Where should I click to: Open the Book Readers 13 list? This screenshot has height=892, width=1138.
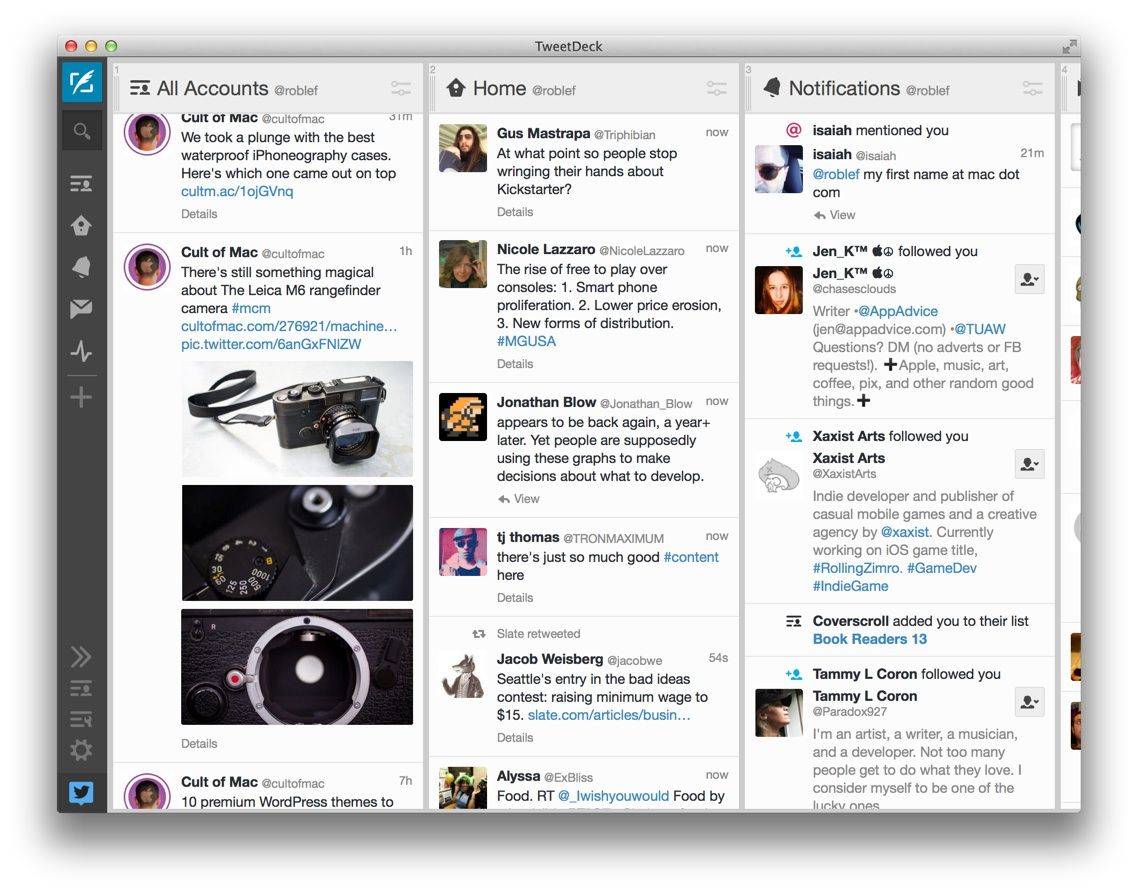point(869,639)
